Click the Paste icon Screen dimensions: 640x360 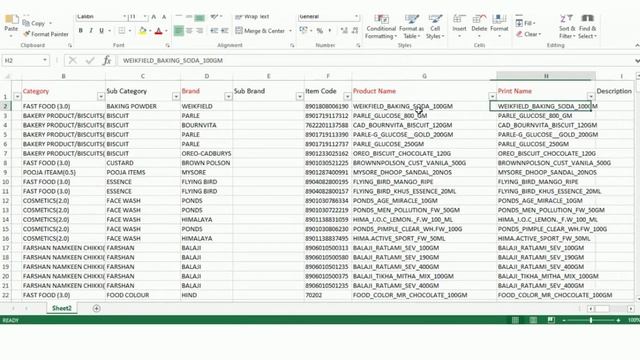click(11, 20)
